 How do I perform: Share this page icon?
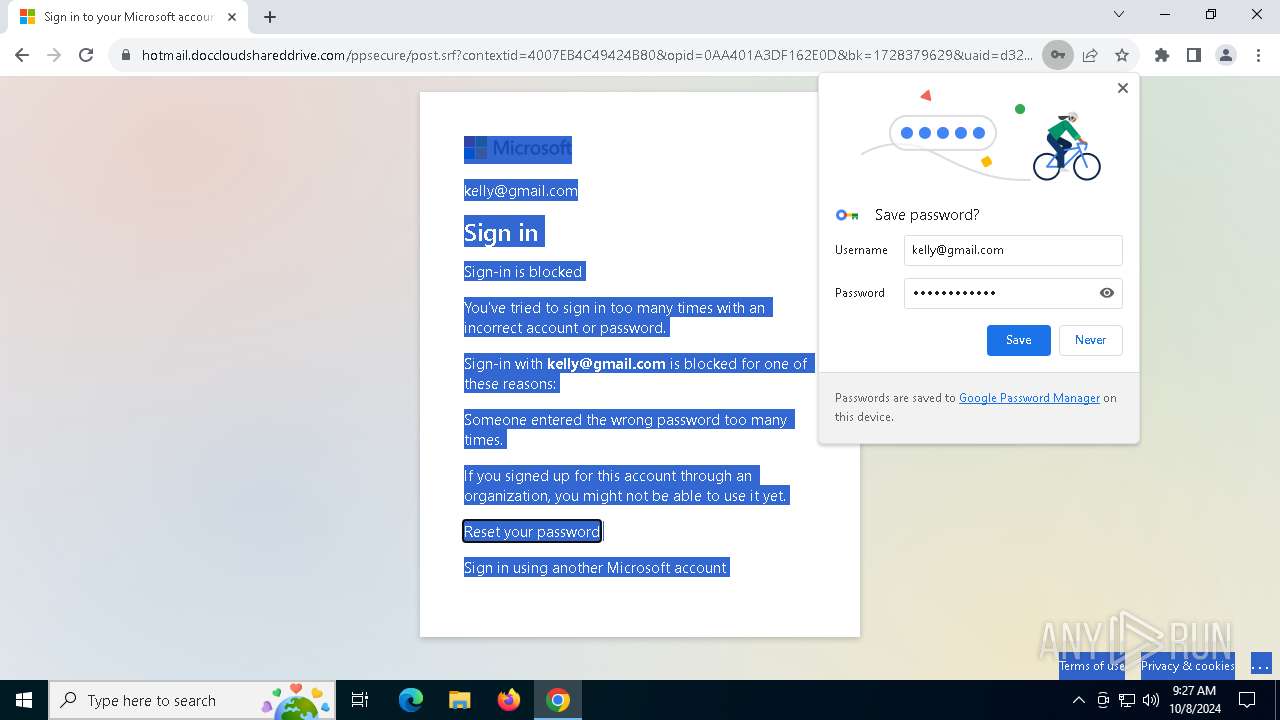[1090, 55]
